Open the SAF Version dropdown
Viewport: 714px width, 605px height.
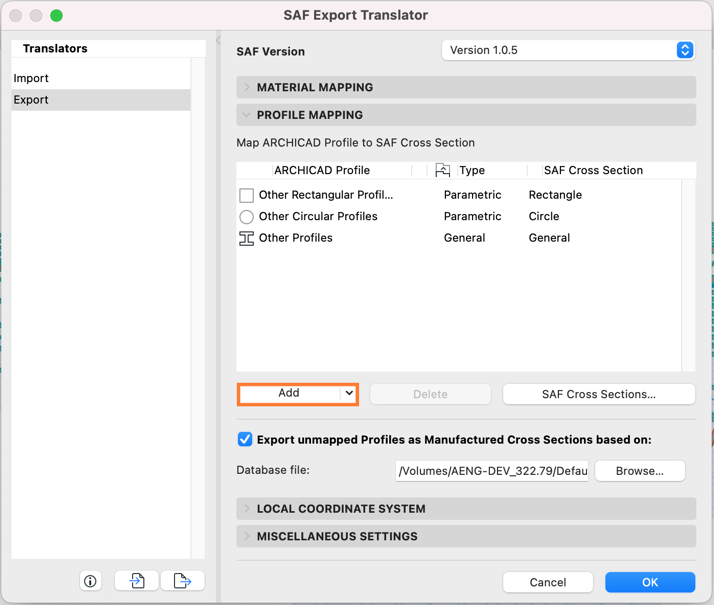(x=568, y=50)
